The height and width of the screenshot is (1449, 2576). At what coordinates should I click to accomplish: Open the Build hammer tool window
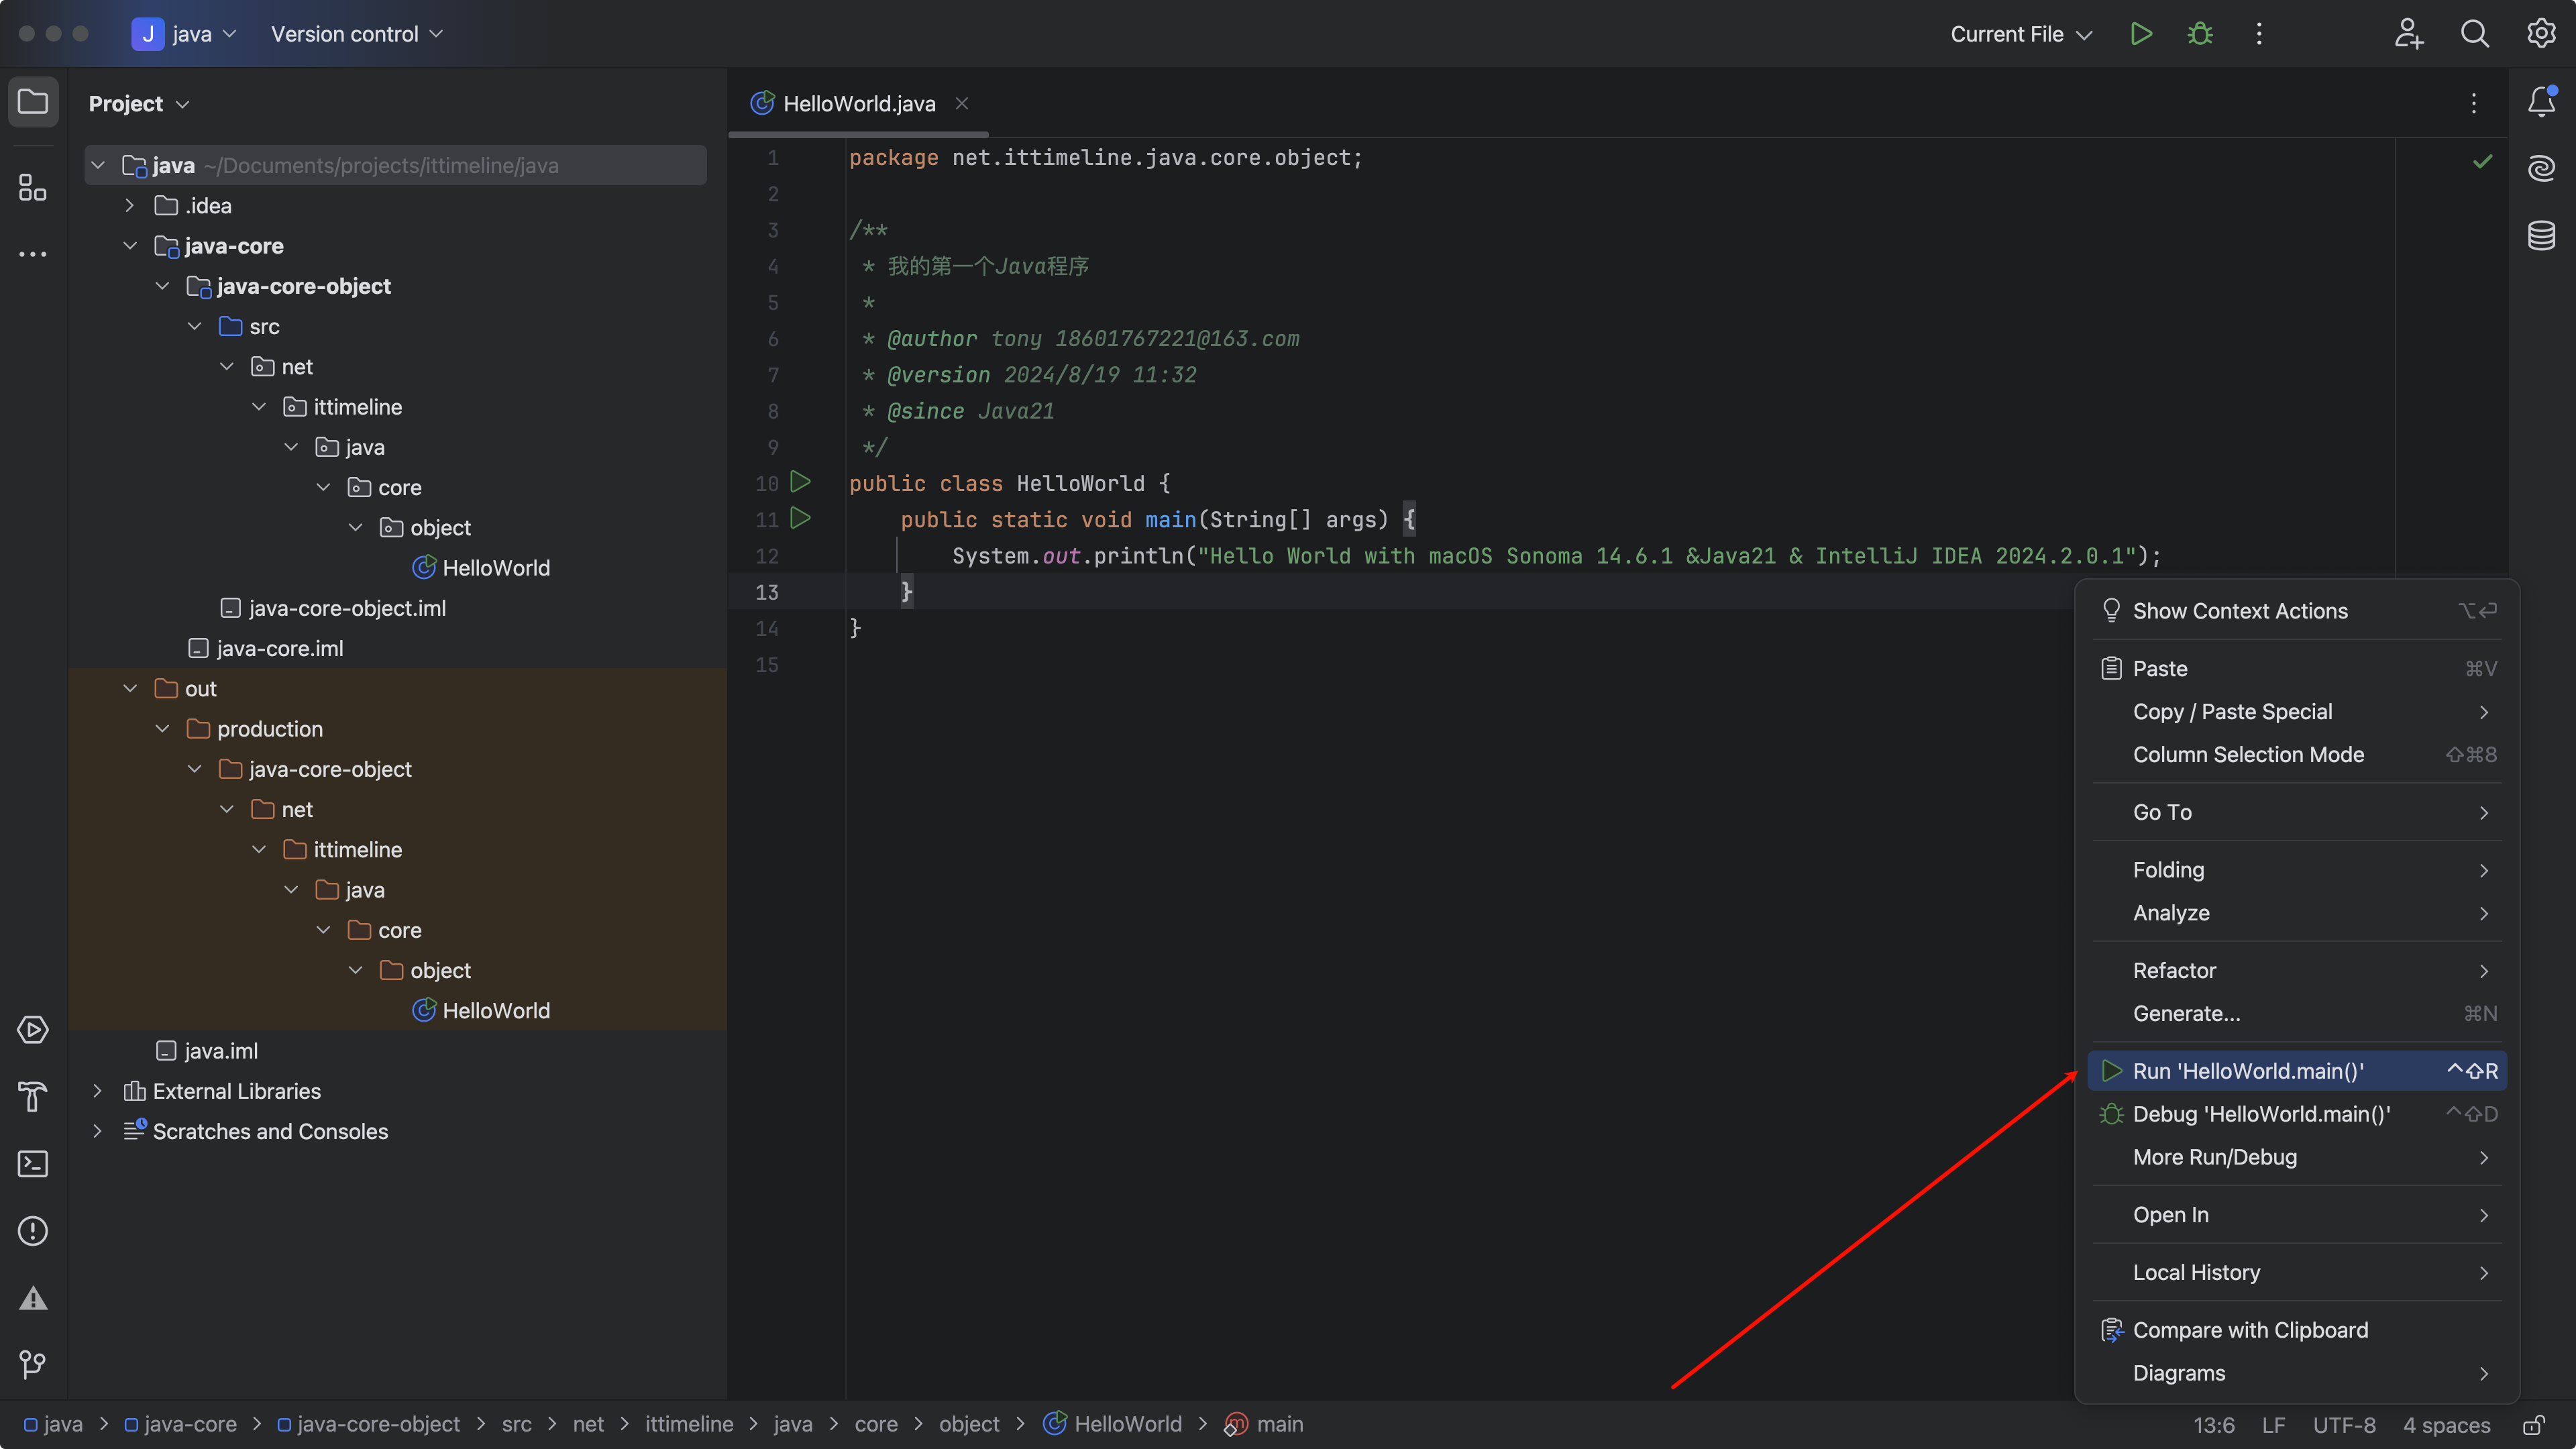pyautogui.click(x=33, y=1097)
